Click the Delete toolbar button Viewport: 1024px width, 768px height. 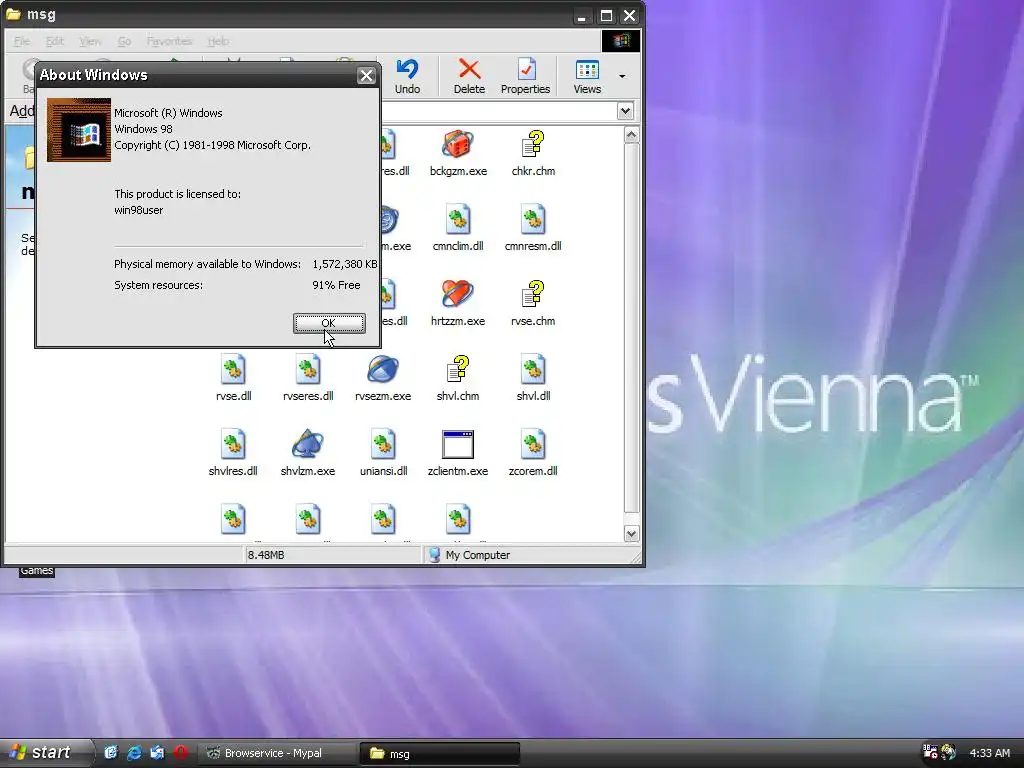pos(469,76)
